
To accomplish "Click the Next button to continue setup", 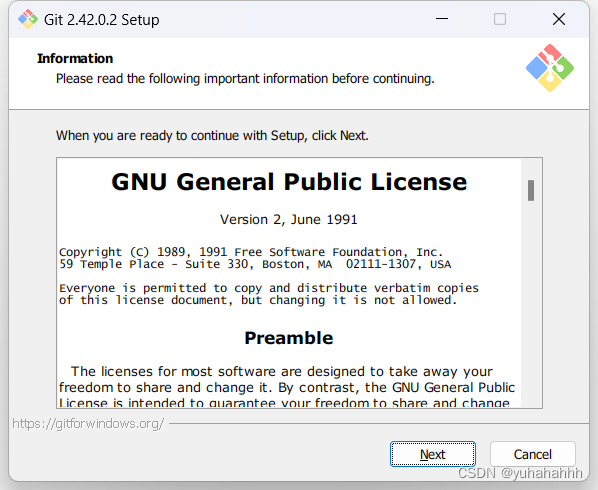I will [x=432, y=454].
